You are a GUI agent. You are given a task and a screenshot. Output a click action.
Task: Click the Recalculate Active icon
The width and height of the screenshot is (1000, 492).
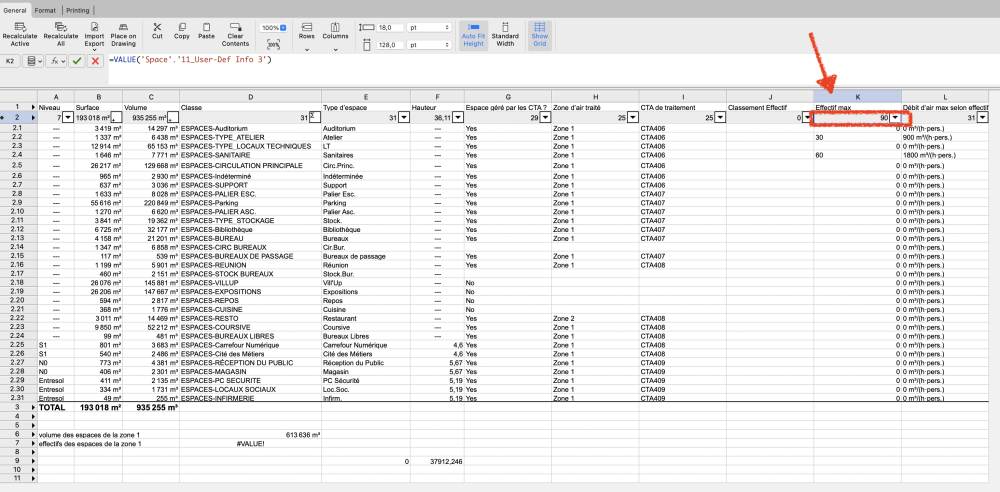(21, 27)
